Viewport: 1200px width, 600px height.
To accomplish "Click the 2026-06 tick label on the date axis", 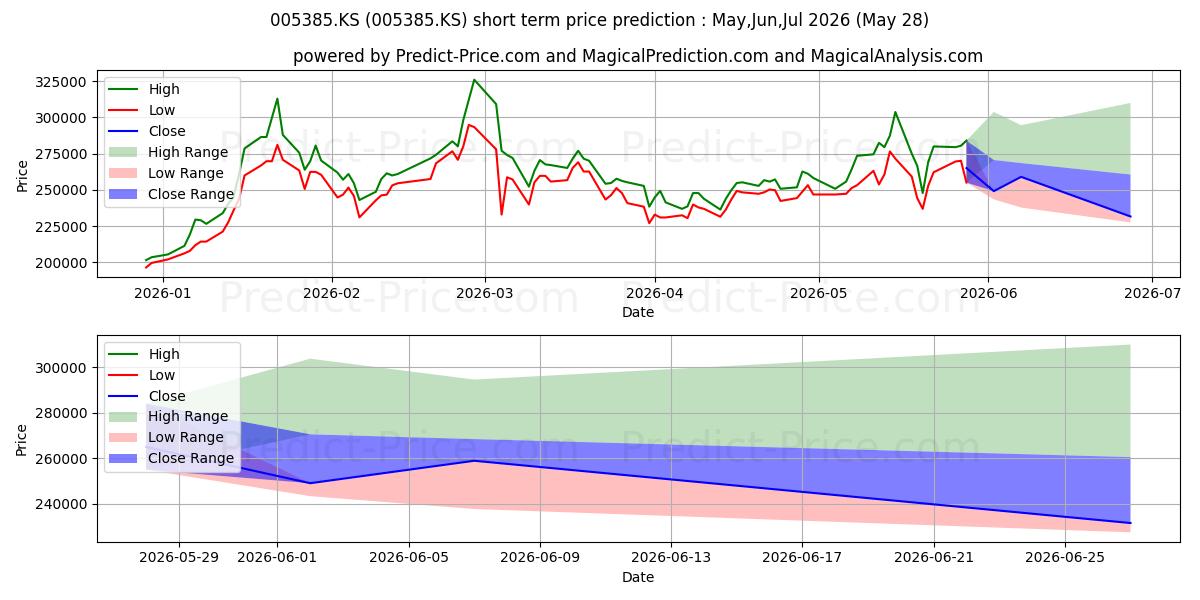I will (987, 294).
